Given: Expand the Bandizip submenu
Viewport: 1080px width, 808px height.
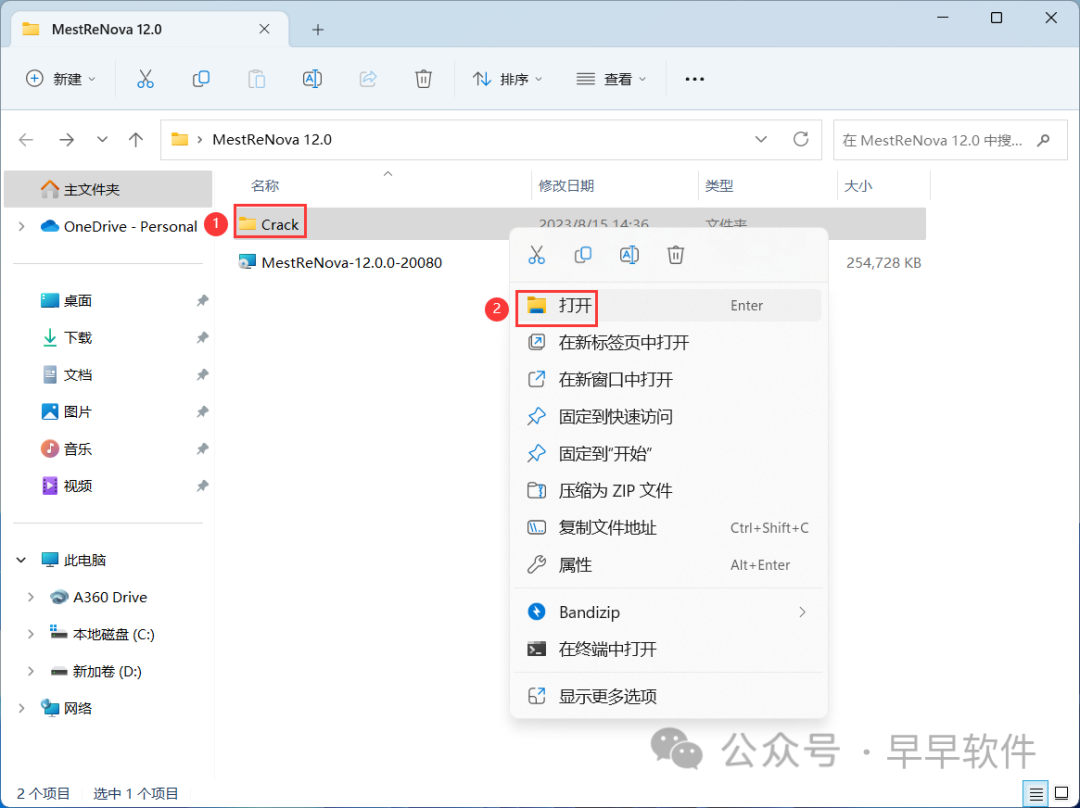Looking at the screenshot, I should 801,612.
